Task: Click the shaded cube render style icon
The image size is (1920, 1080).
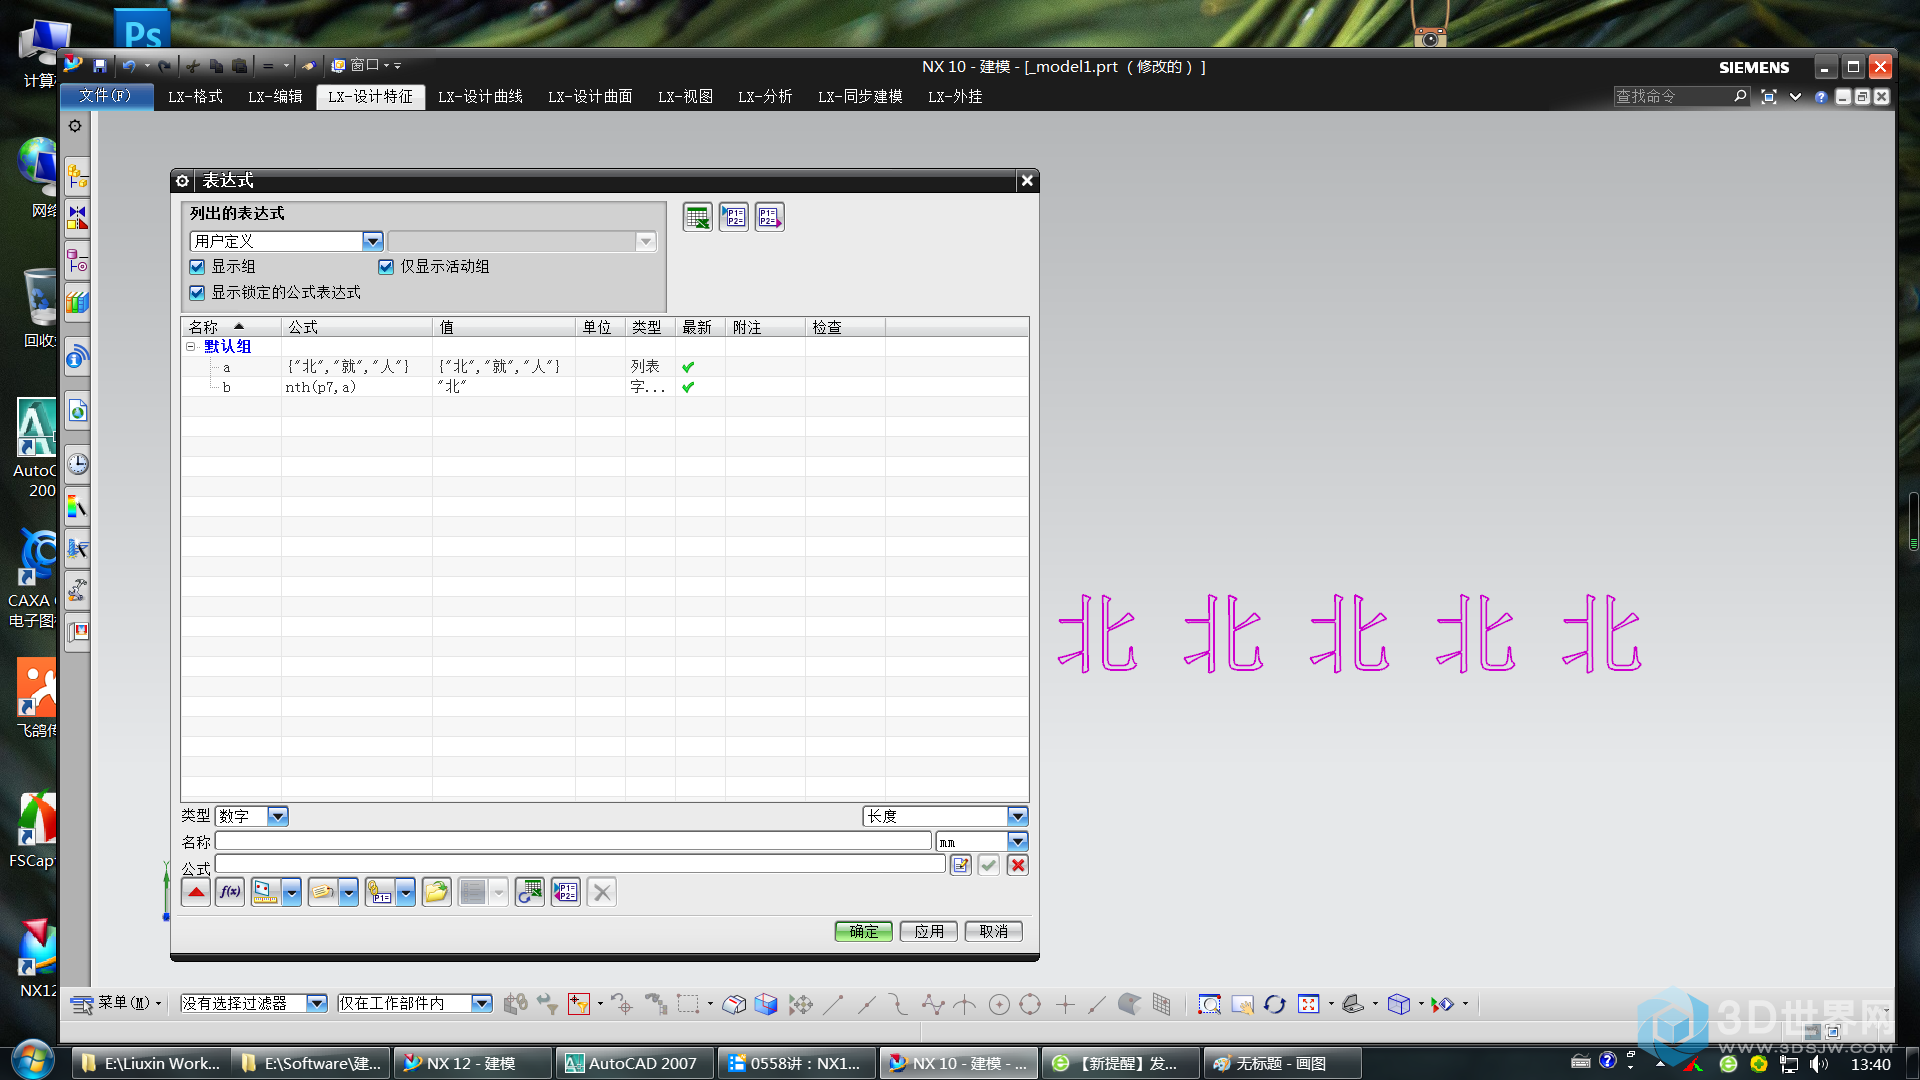Action: point(1399,1004)
